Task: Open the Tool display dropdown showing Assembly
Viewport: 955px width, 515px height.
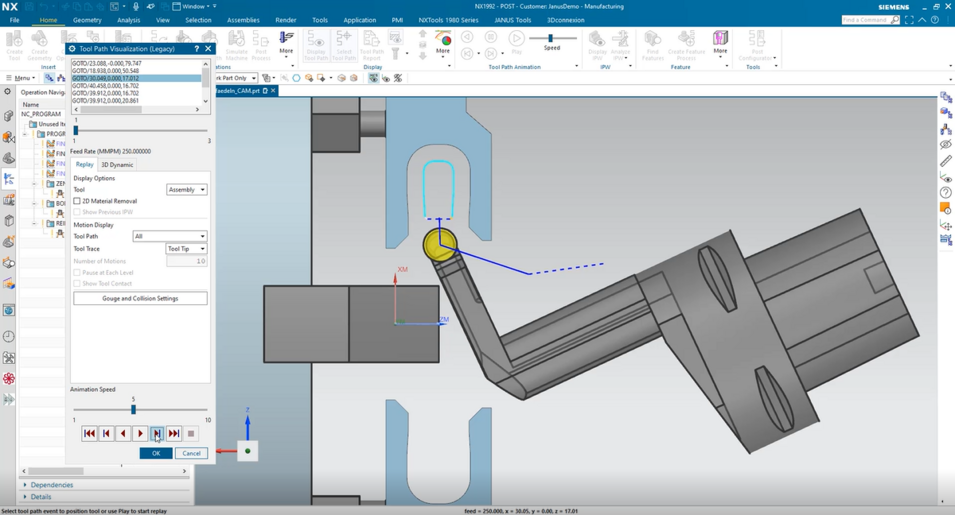Action: pos(186,190)
